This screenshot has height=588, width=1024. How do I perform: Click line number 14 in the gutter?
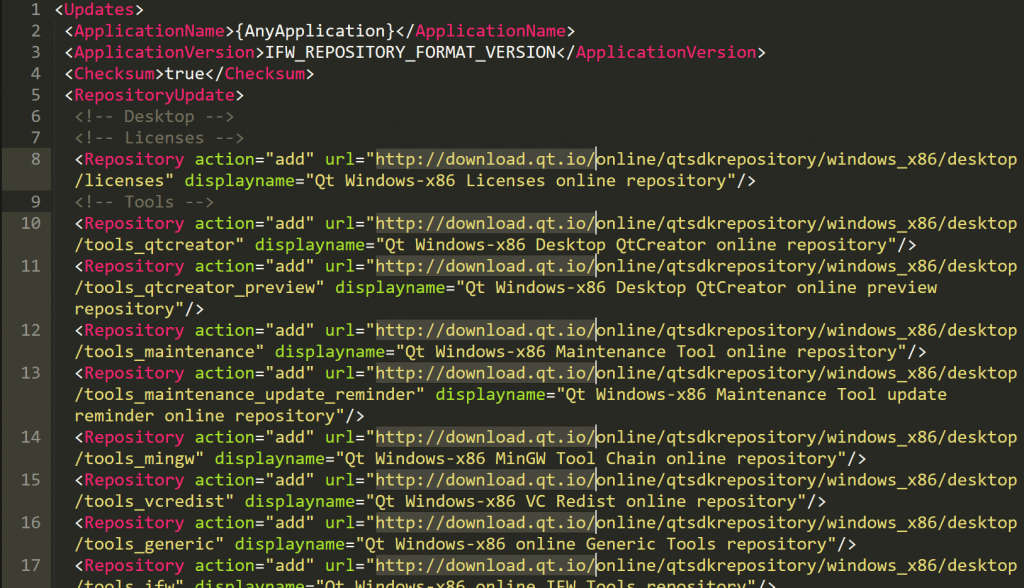pos(31,437)
